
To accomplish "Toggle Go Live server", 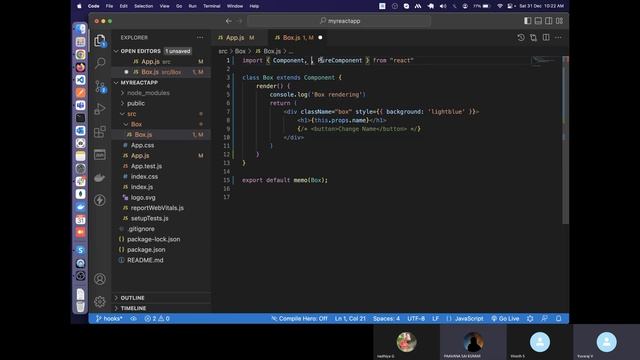I will (505, 318).
